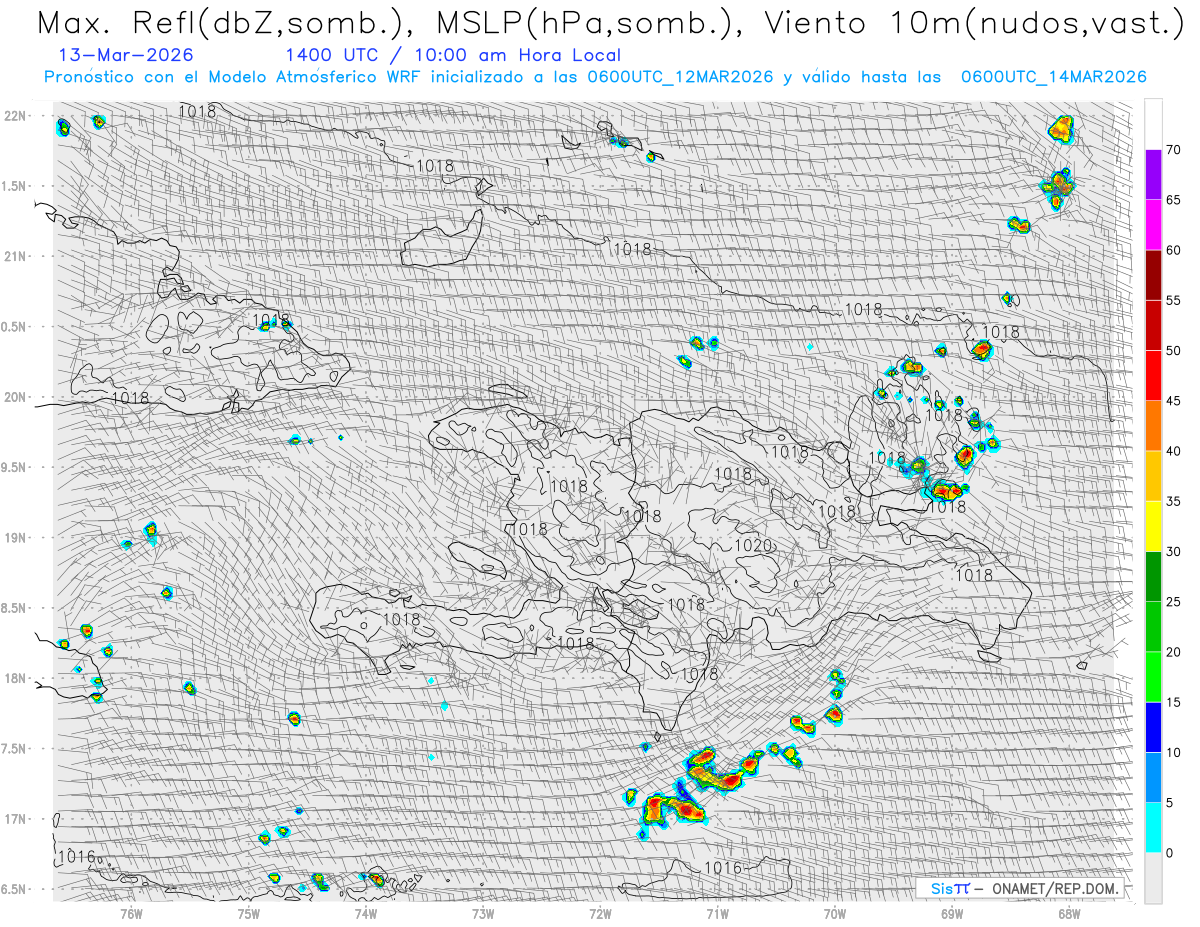Click the '0600UTC_14MAR2026' valid-until time
The width and height of the screenshot is (1200, 927).
click(1053, 77)
